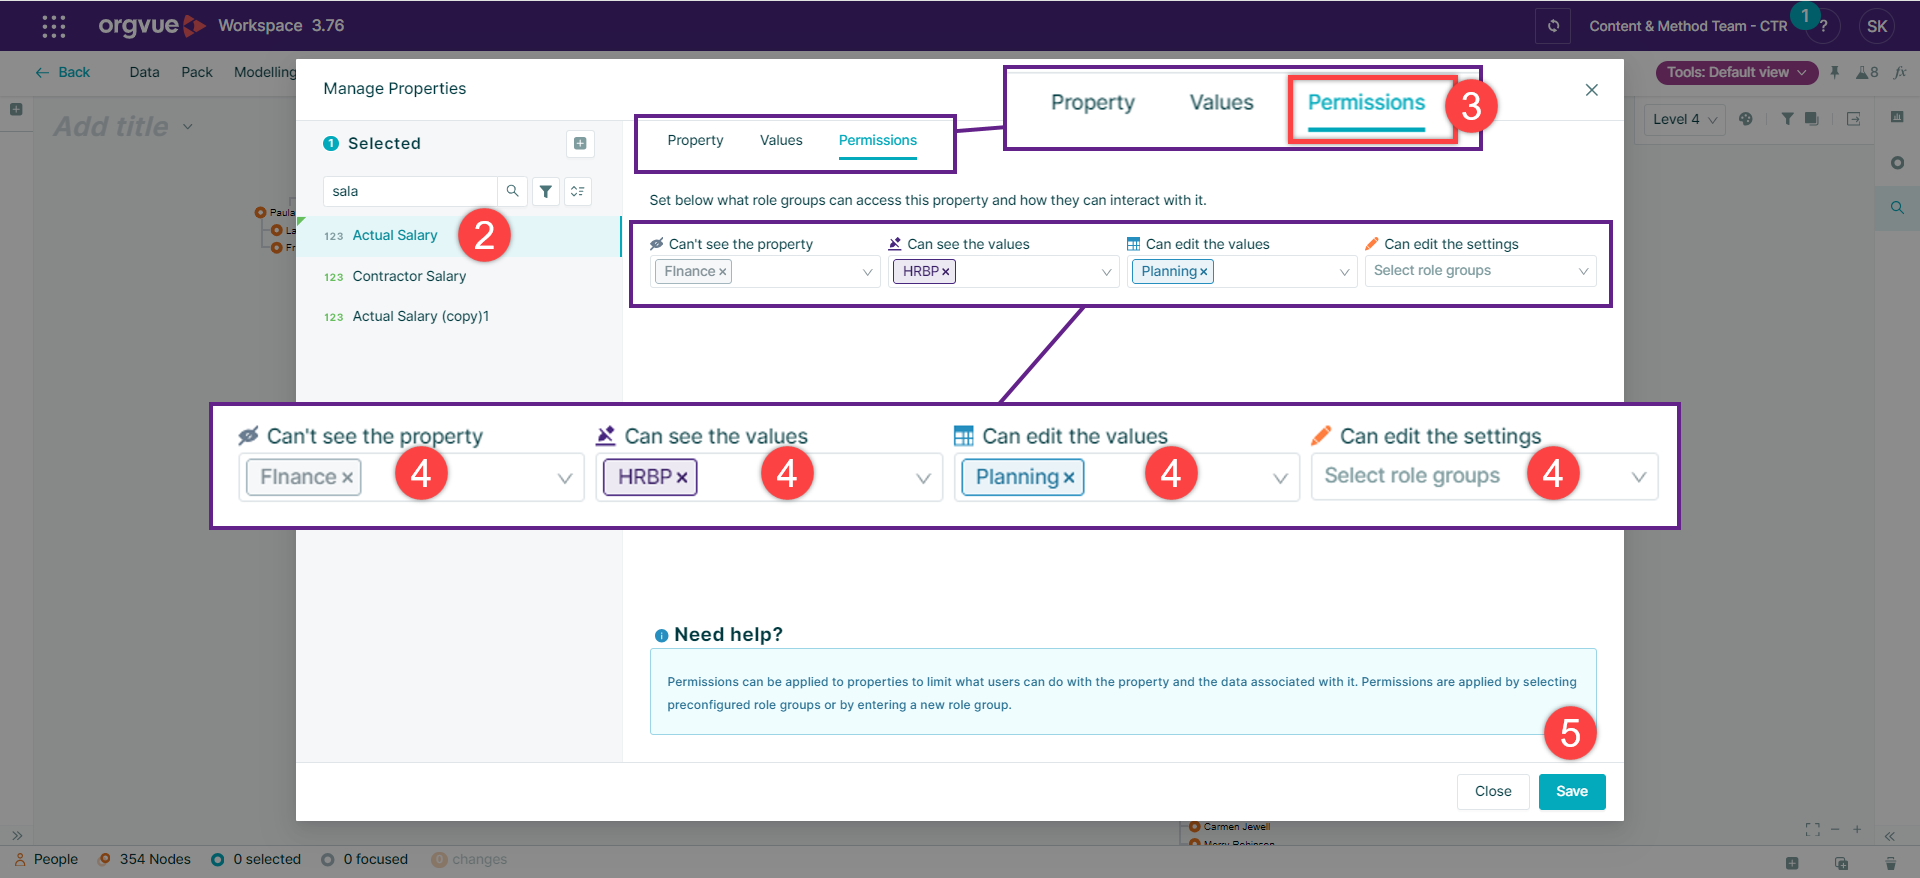The height and width of the screenshot is (878, 1920).
Task: Click the duplicate icon in status bar
Action: (1841, 863)
